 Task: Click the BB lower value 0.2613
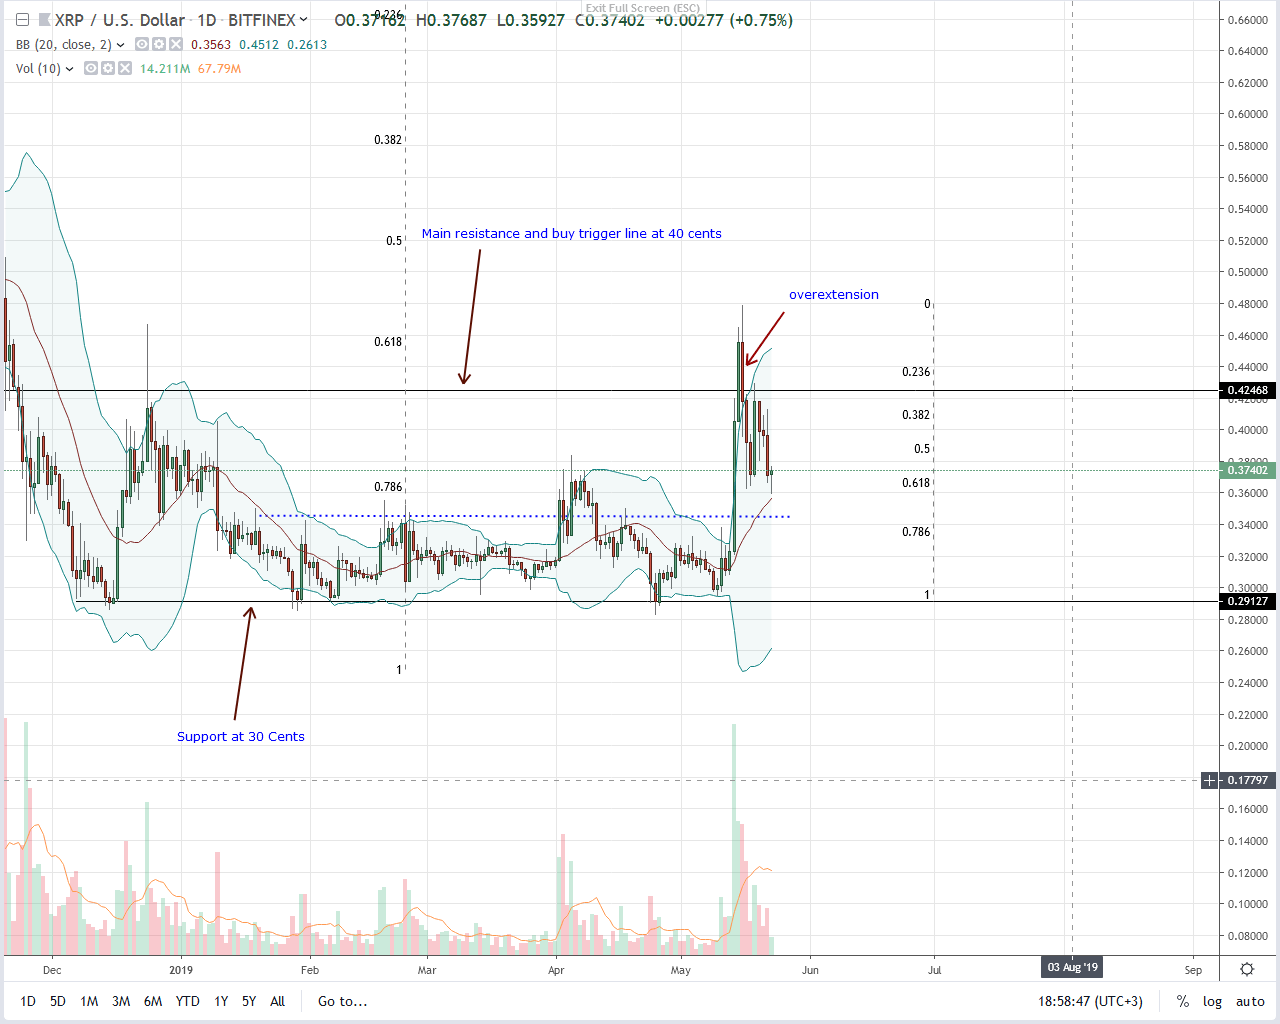click(x=307, y=45)
